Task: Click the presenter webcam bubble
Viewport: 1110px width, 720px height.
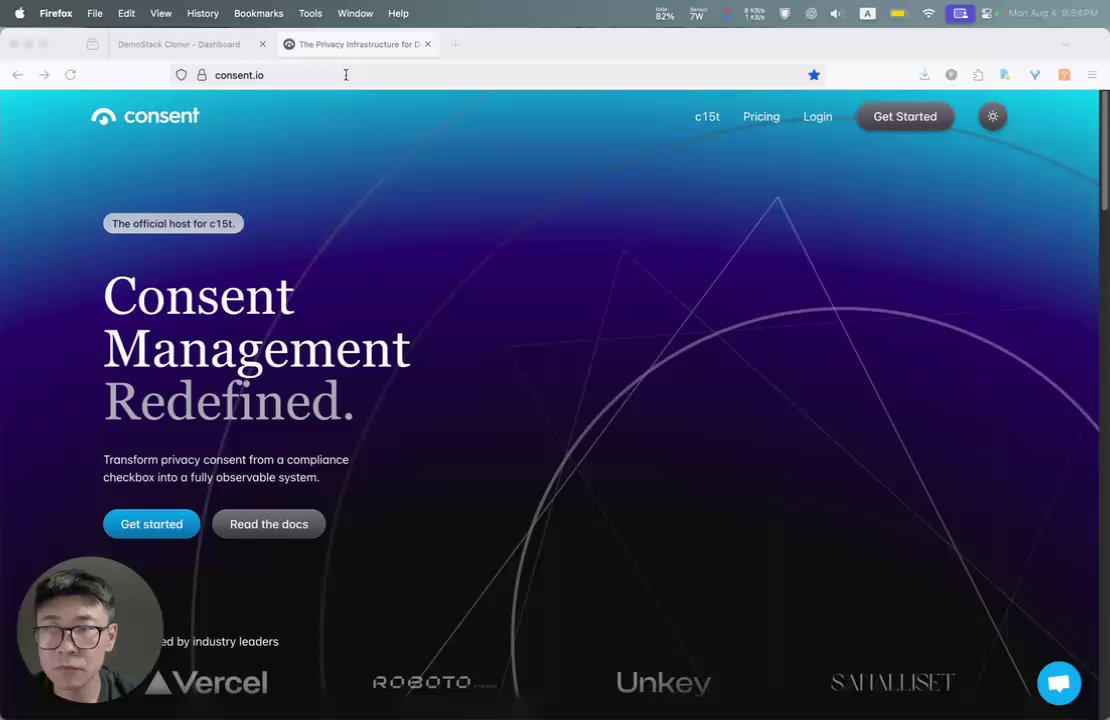Action: tap(90, 630)
